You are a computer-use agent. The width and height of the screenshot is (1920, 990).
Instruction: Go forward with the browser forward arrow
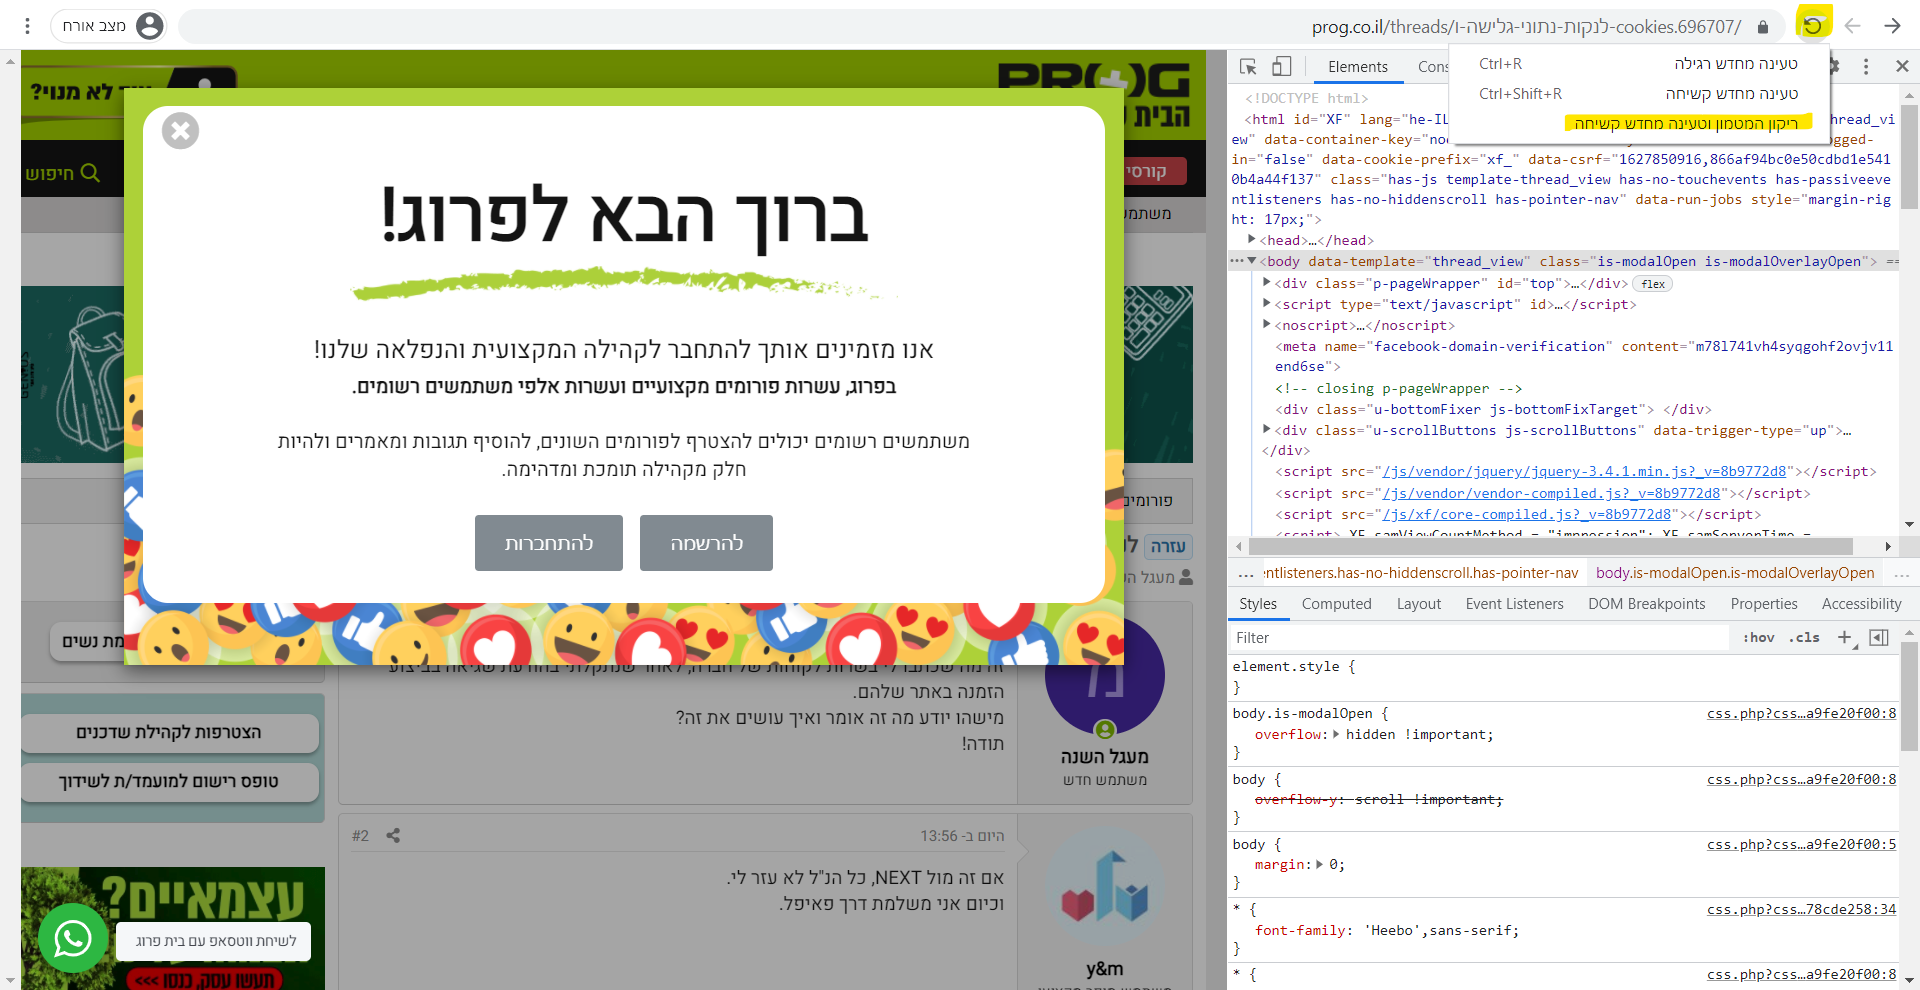1892,26
